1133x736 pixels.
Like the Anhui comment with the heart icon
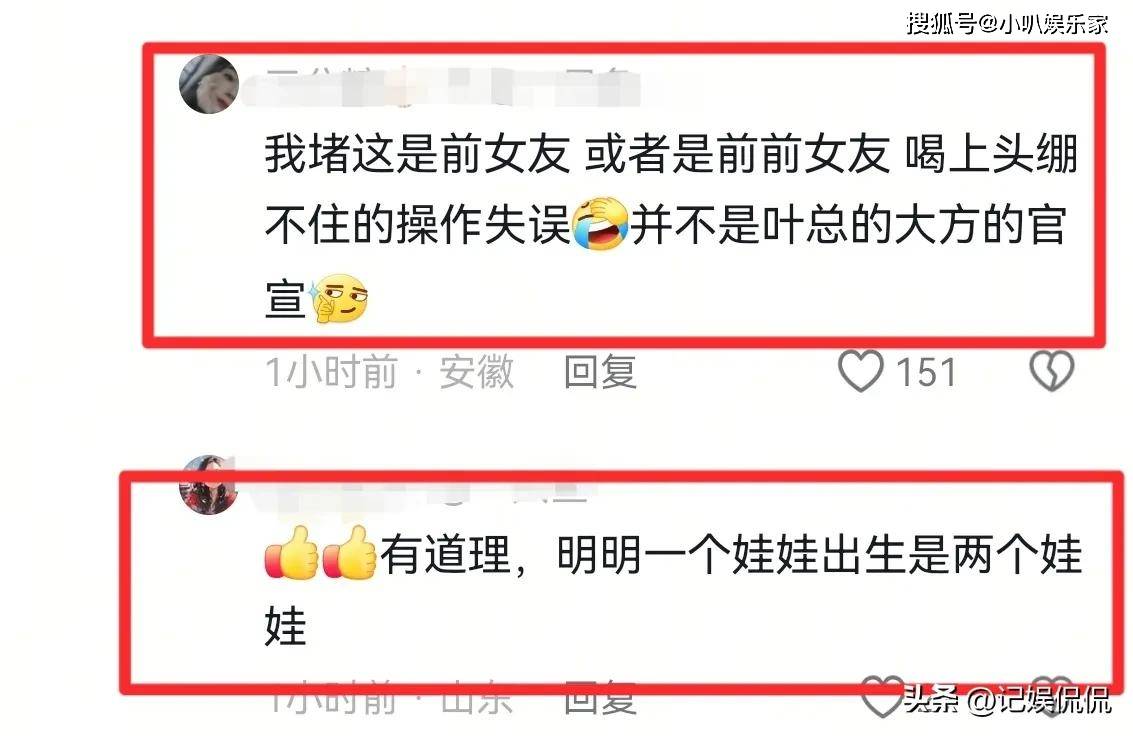(860, 371)
